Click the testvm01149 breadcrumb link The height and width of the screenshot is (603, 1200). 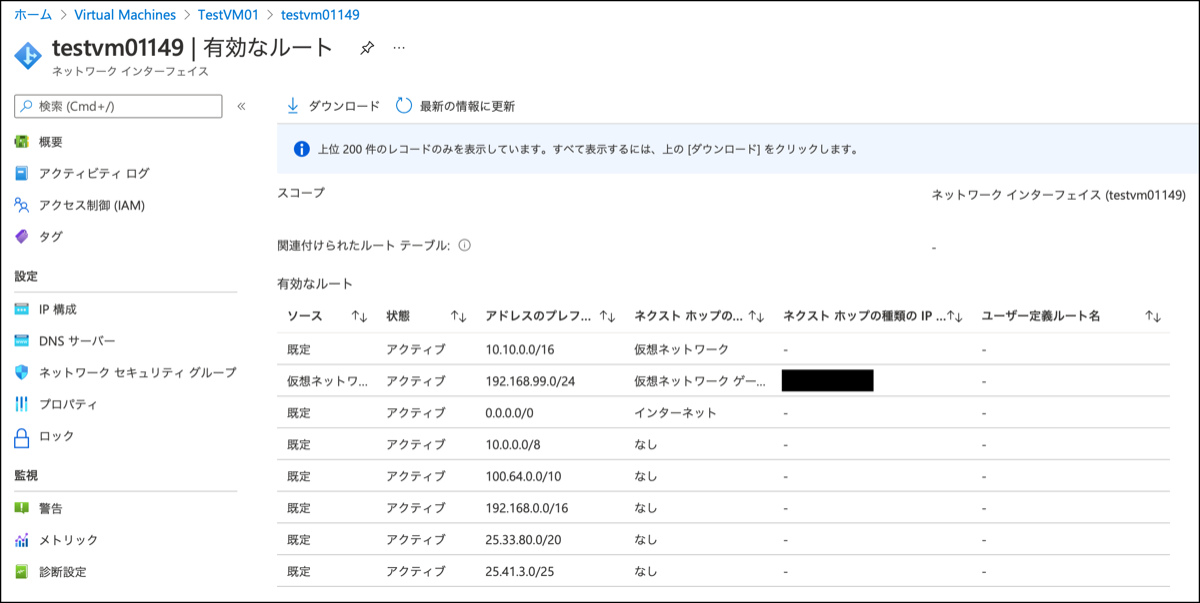click(x=320, y=15)
